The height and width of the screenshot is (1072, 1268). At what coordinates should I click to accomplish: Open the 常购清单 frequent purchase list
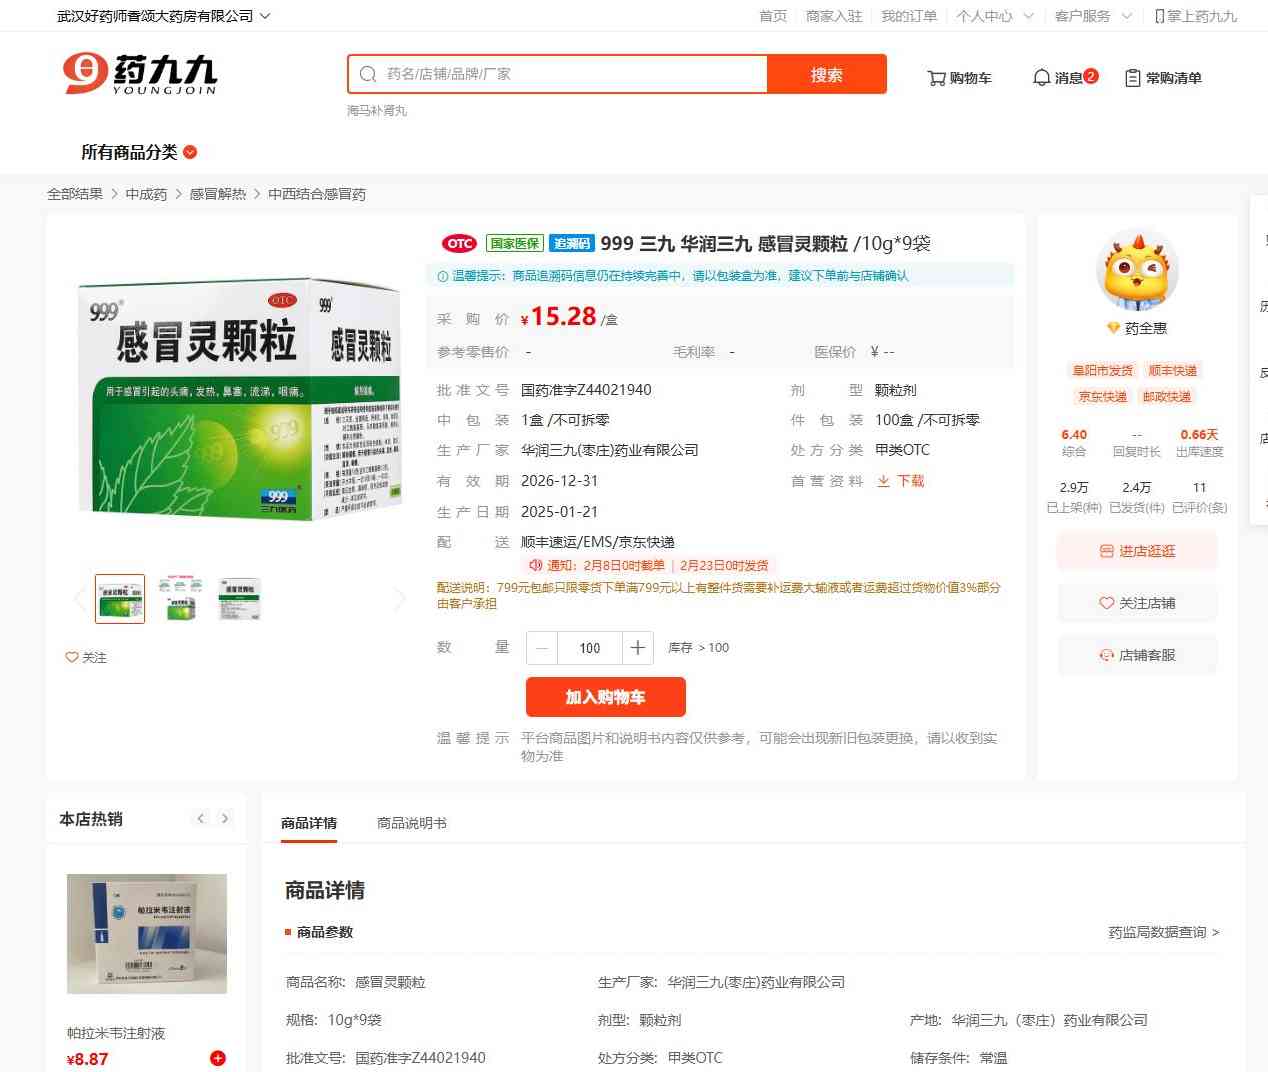(x=1163, y=78)
